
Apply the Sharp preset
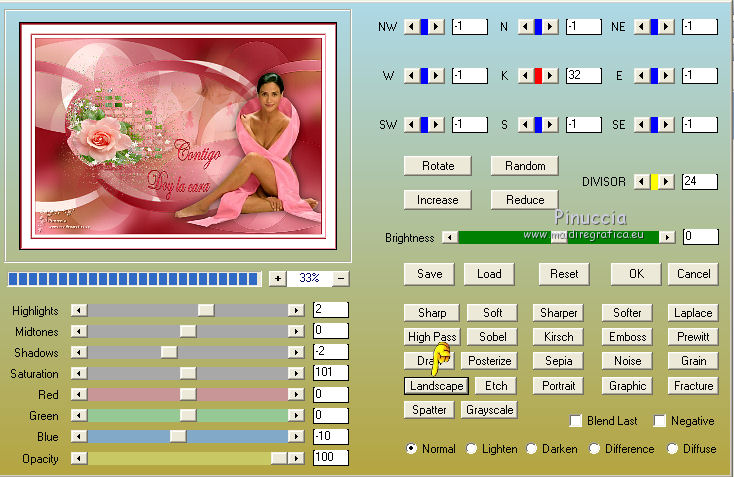click(x=432, y=313)
